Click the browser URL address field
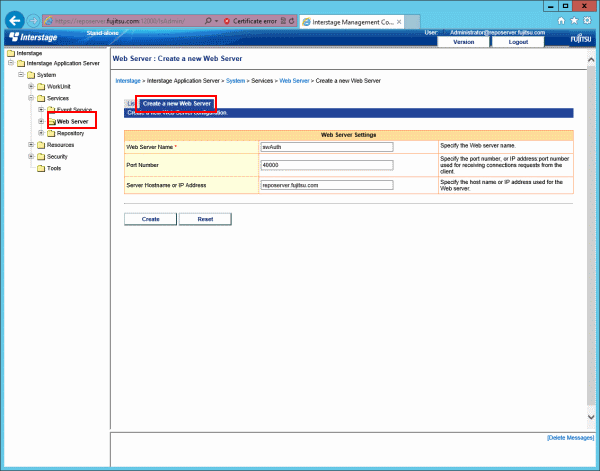The height and width of the screenshot is (471, 600). tap(124, 21)
